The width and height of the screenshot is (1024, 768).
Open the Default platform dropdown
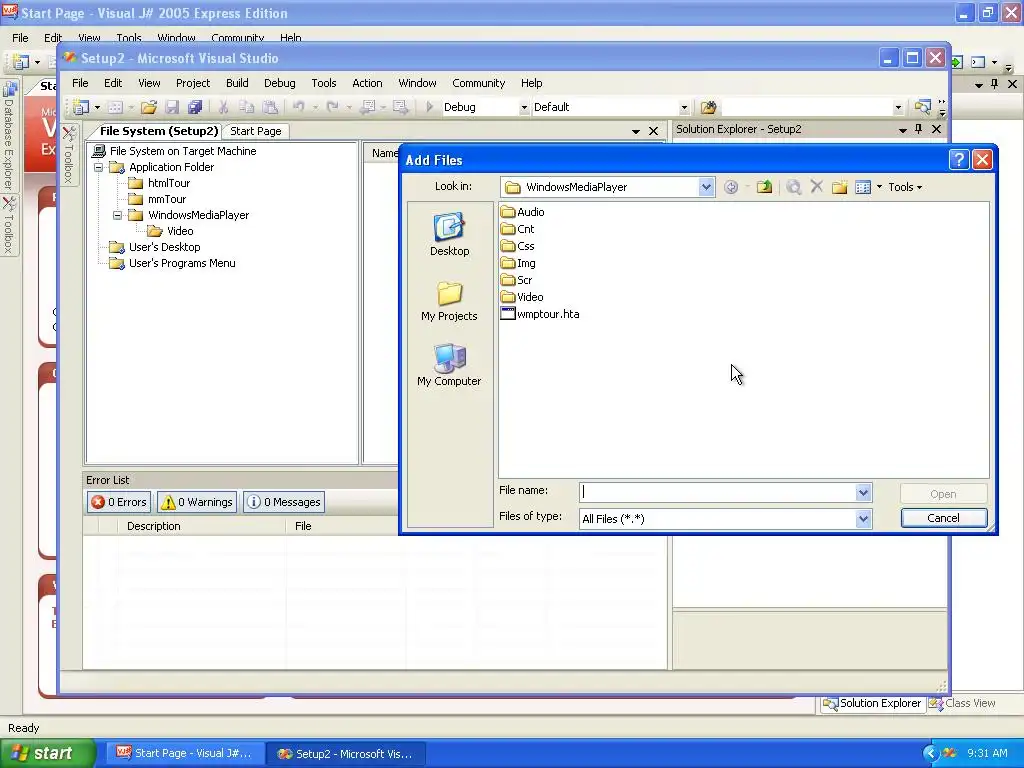pos(684,108)
